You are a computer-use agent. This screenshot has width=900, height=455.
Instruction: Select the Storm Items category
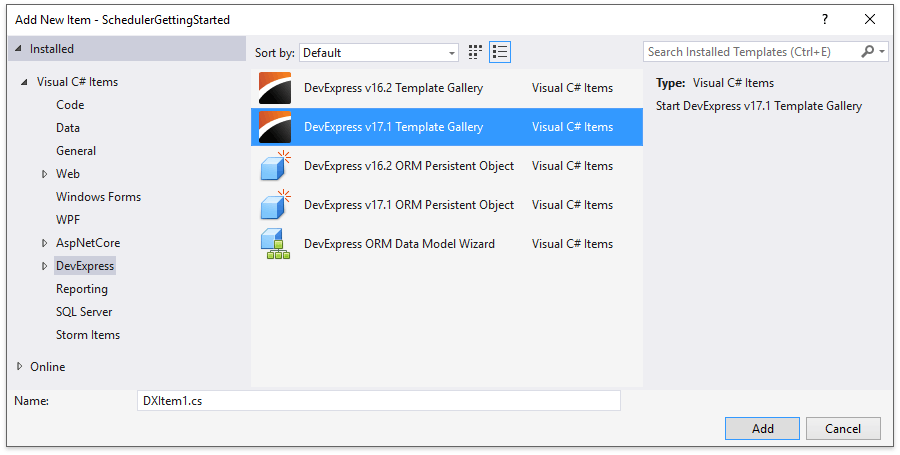[88, 335]
